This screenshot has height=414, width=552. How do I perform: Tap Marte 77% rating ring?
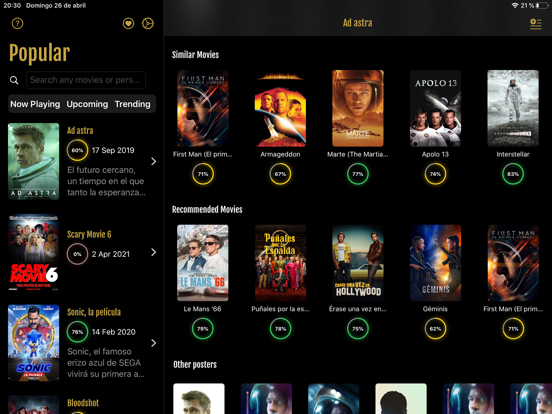pos(358,174)
